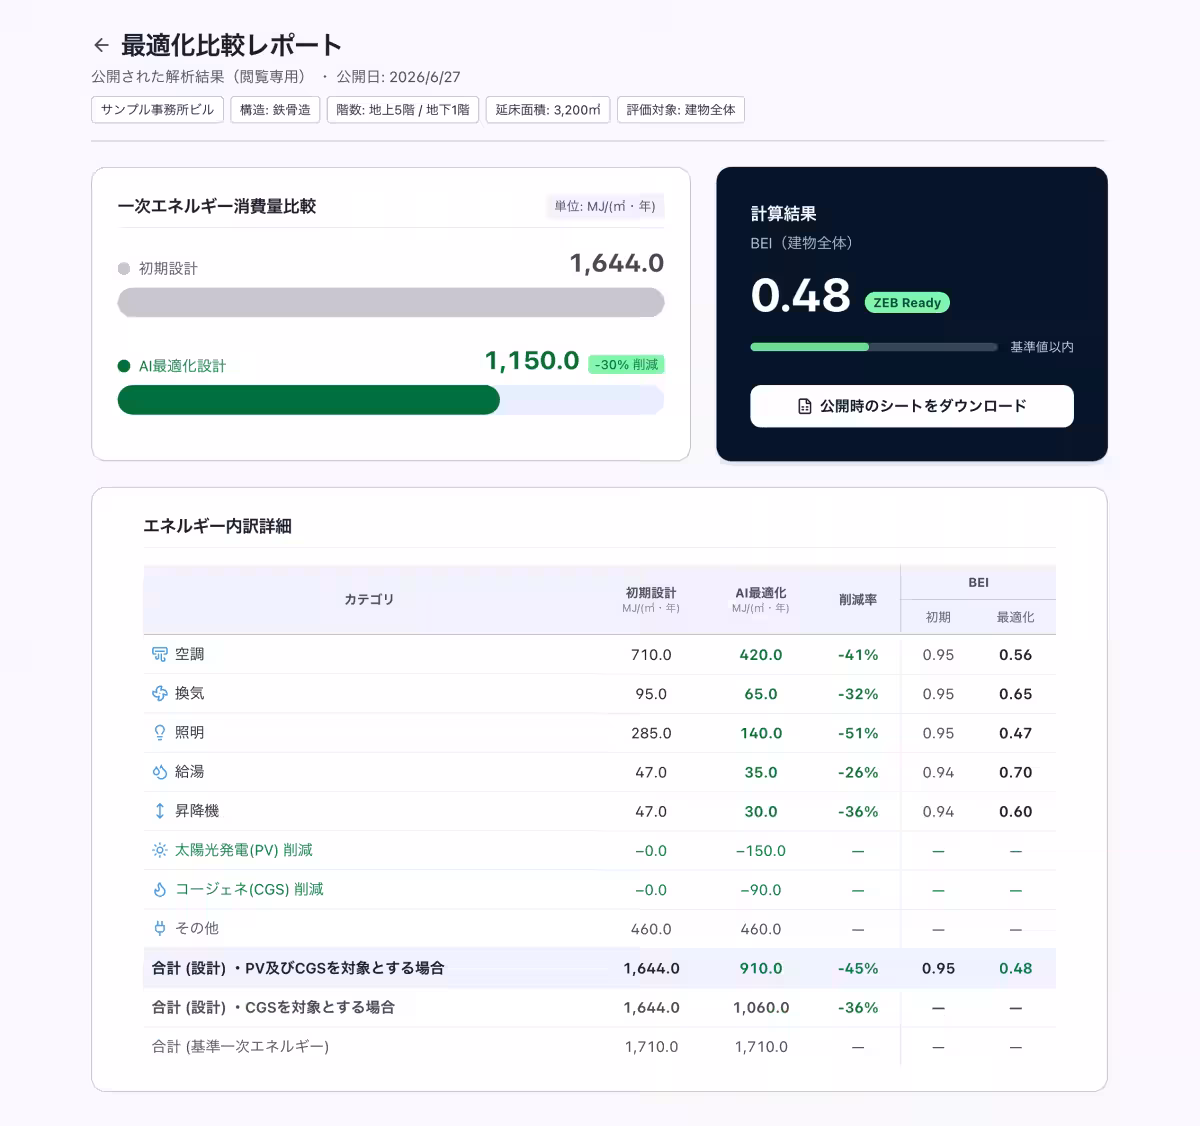This screenshot has height=1126, width=1200.
Task: Click the 710.0 value in 空調 row
Action: pos(651,655)
